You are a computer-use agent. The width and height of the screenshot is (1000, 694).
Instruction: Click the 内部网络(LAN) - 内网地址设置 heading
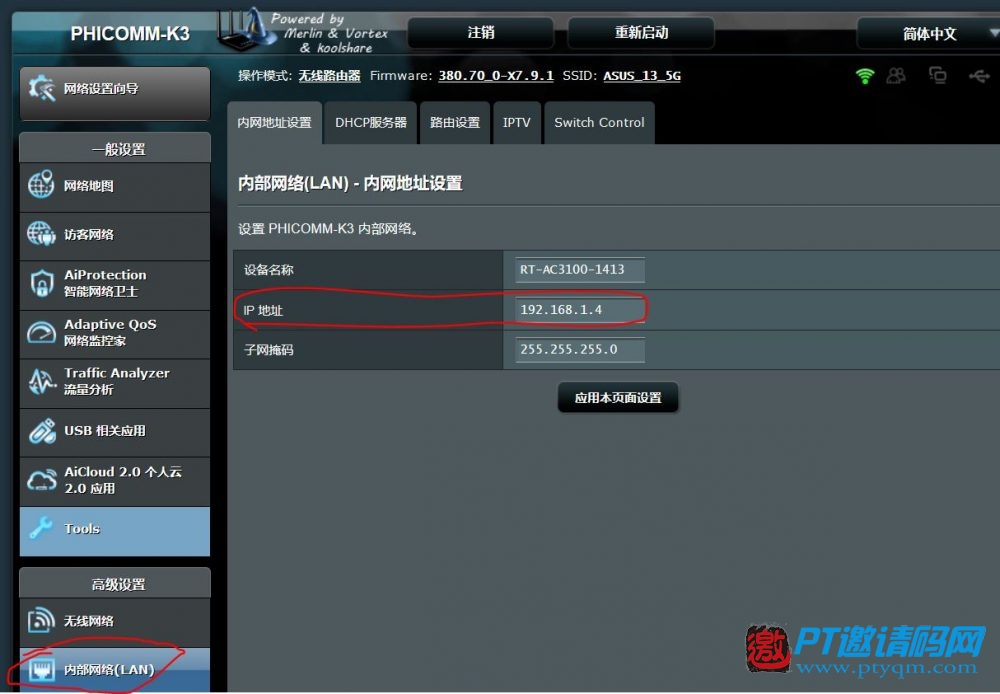[x=349, y=184]
